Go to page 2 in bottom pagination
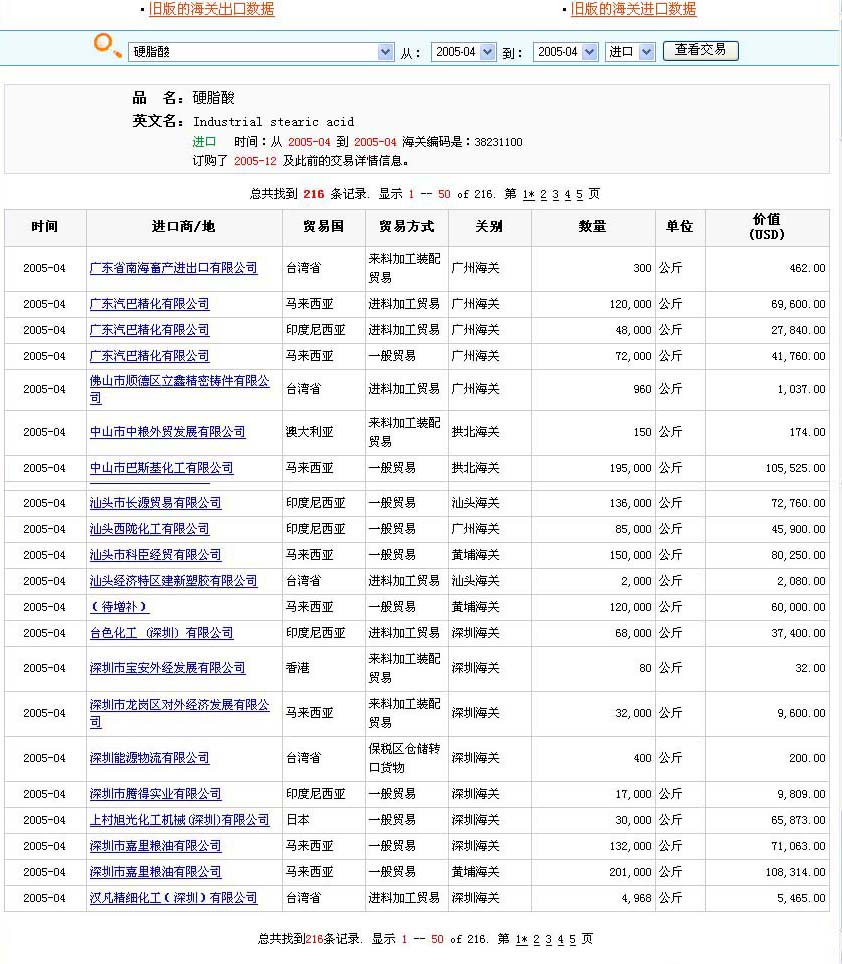The width and height of the screenshot is (842, 964). [537, 939]
